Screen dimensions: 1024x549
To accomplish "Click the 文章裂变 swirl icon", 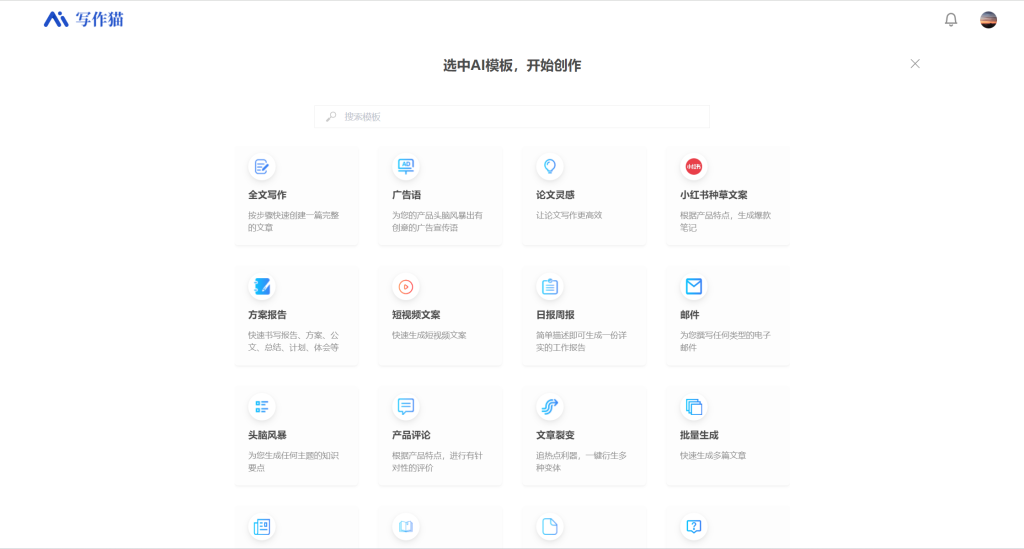I will point(550,407).
